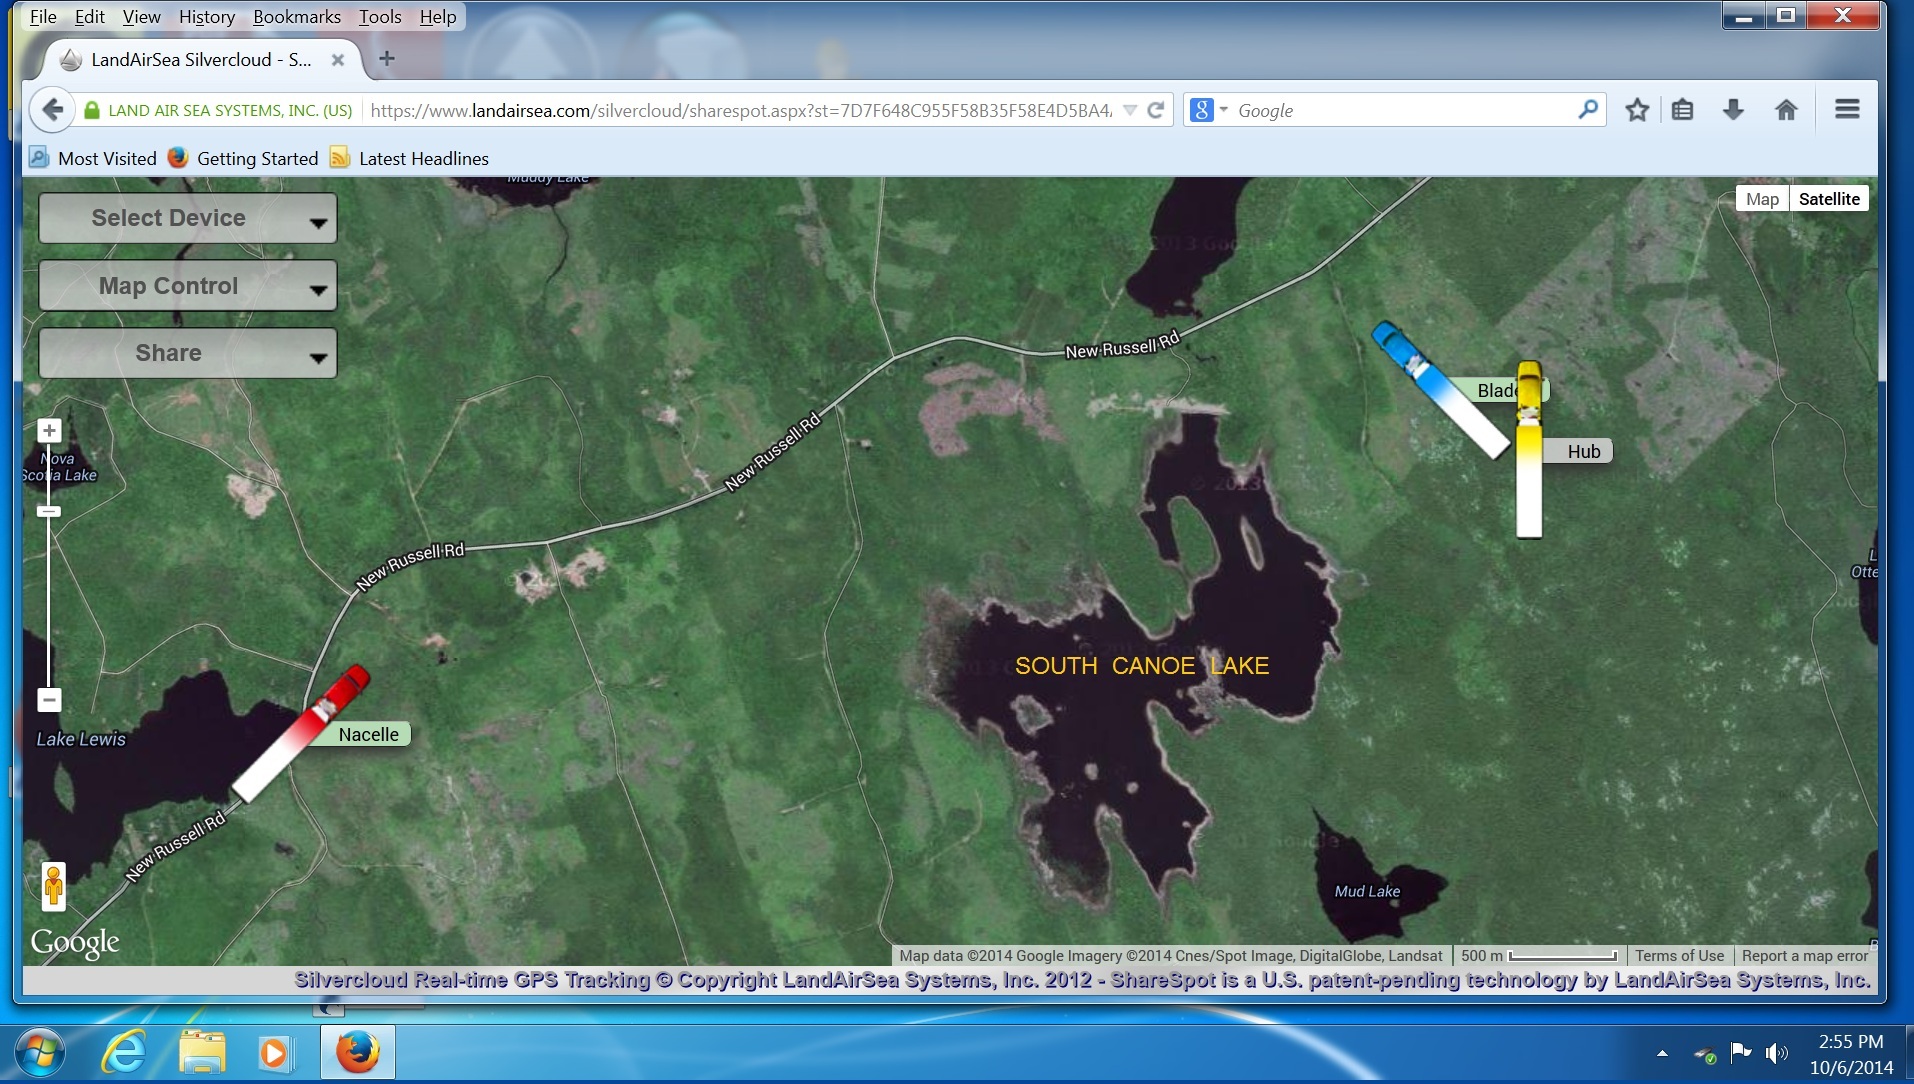Click inside the URL address field
This screenshot has height=1084, width=1914.
pyautogui.click(x=740, y=110)
